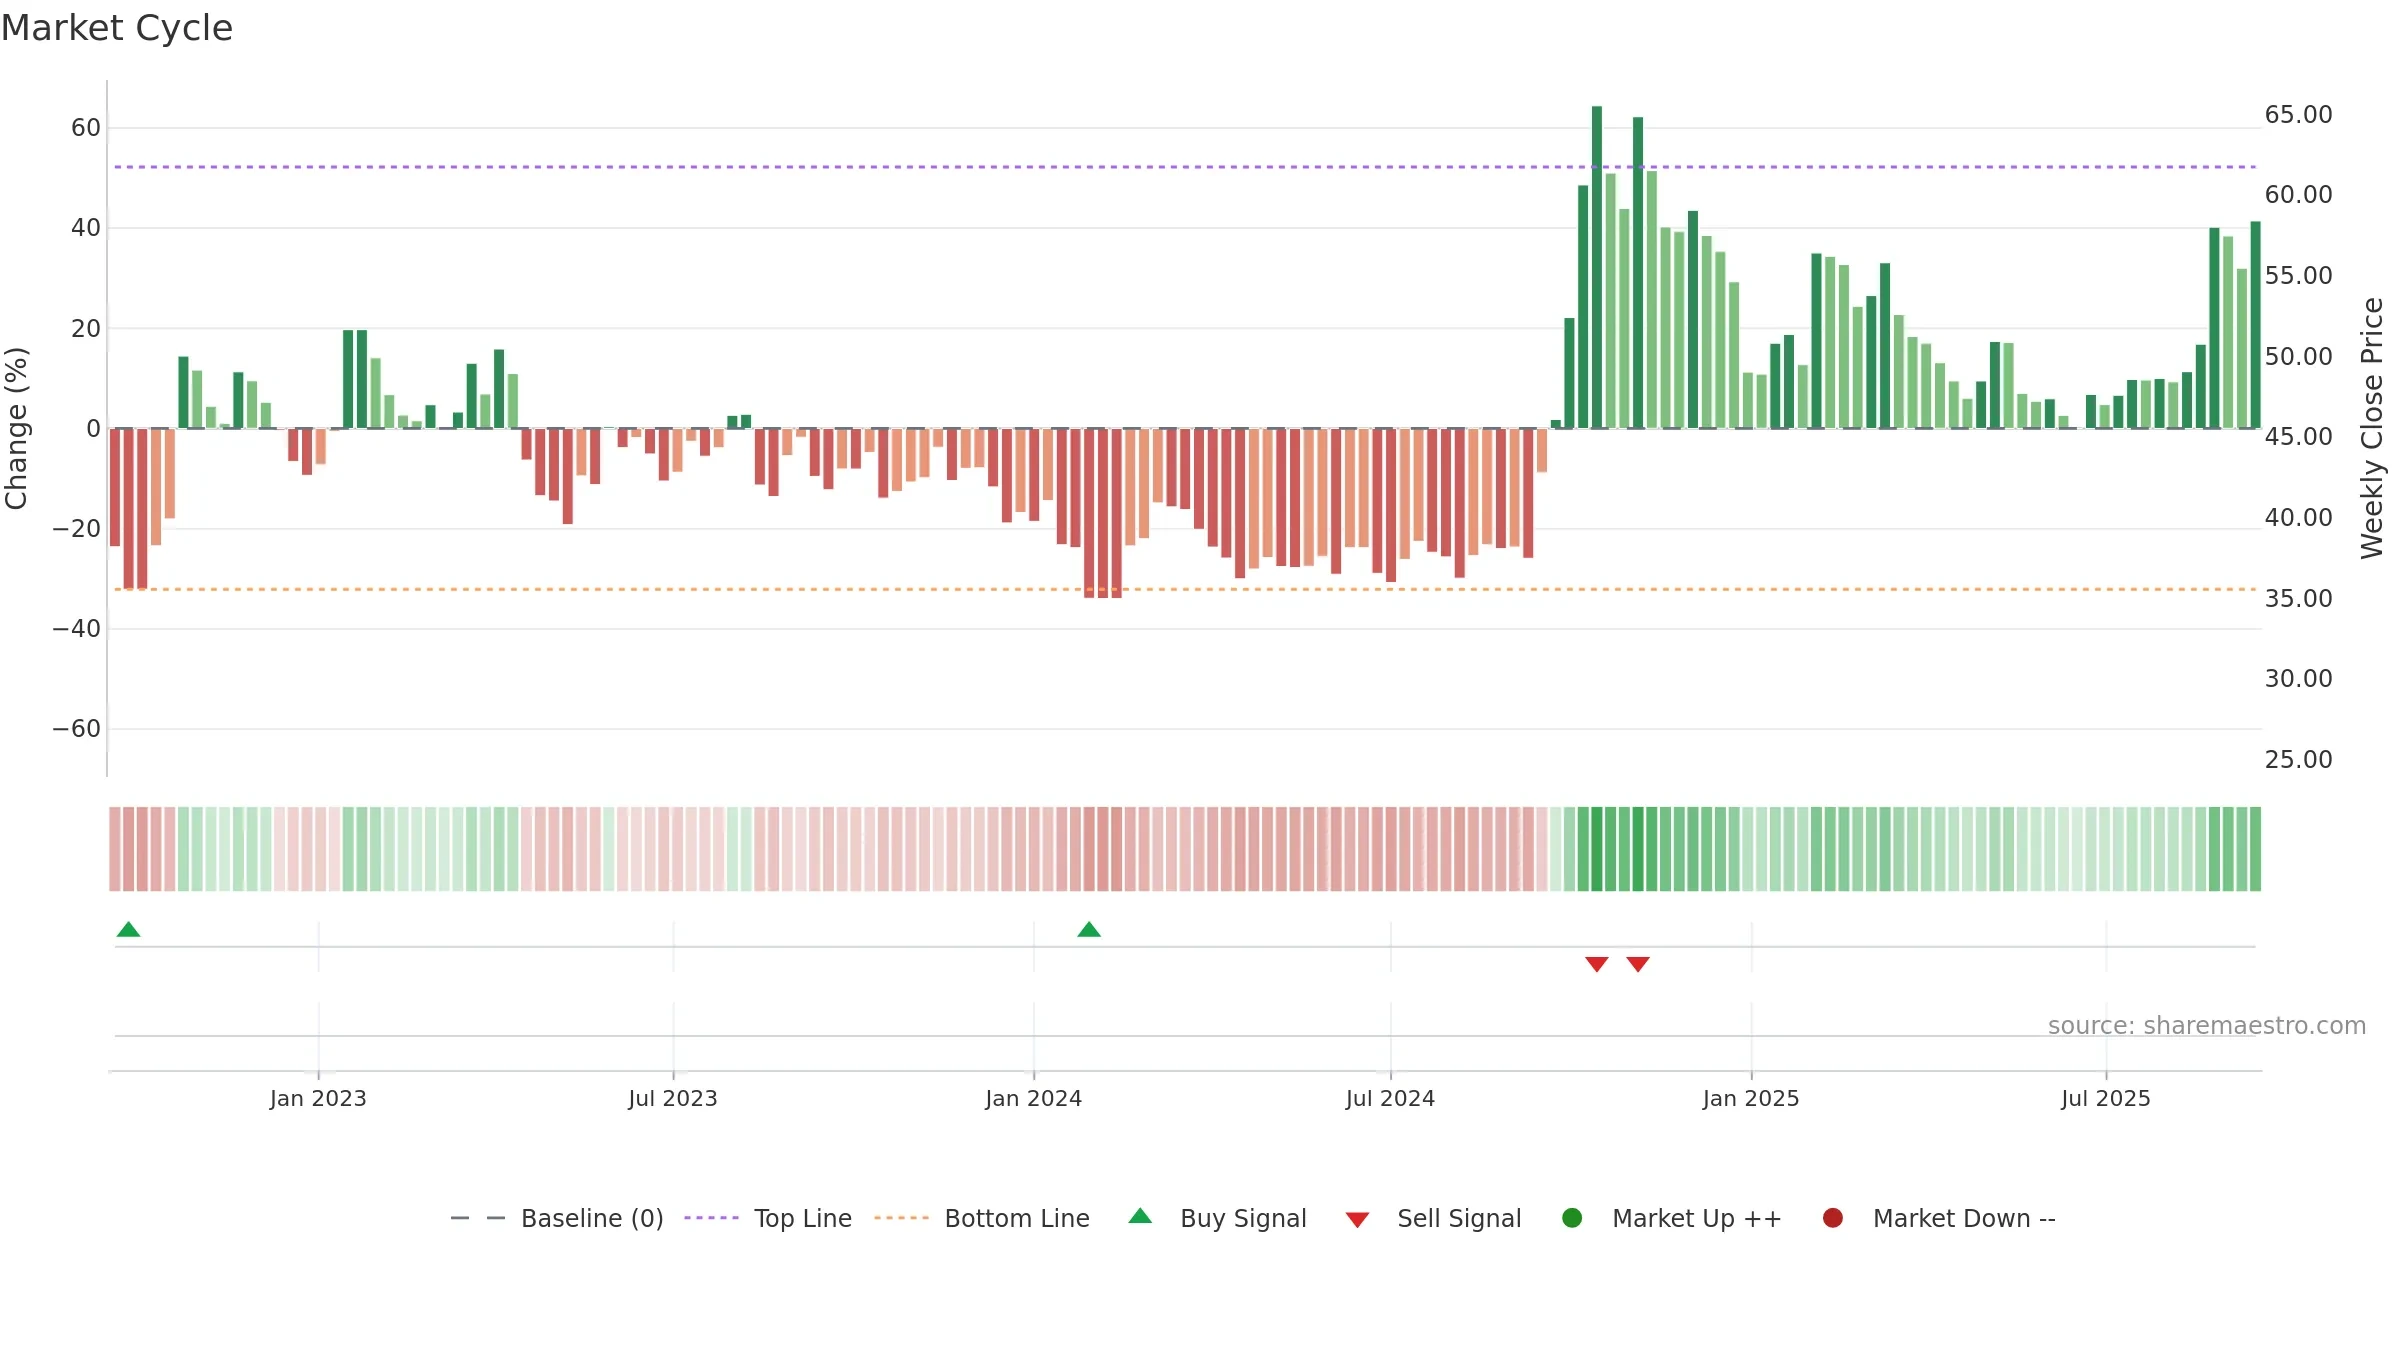Click the Change (%) axis title
Viewport: 2400px width, 1350px height.
click(16, 428)
